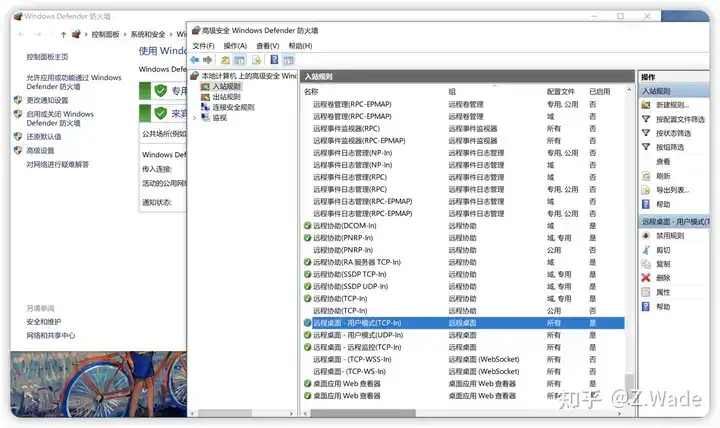720x428 pixels.
Task: Open 属性 in the actions pane
Action: click(663, 292)
